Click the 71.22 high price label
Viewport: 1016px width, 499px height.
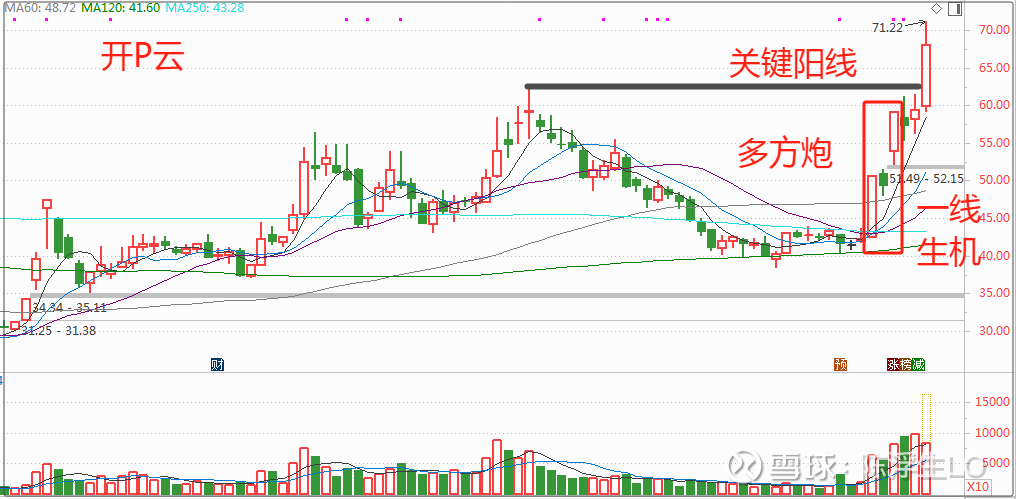[887, 28]
